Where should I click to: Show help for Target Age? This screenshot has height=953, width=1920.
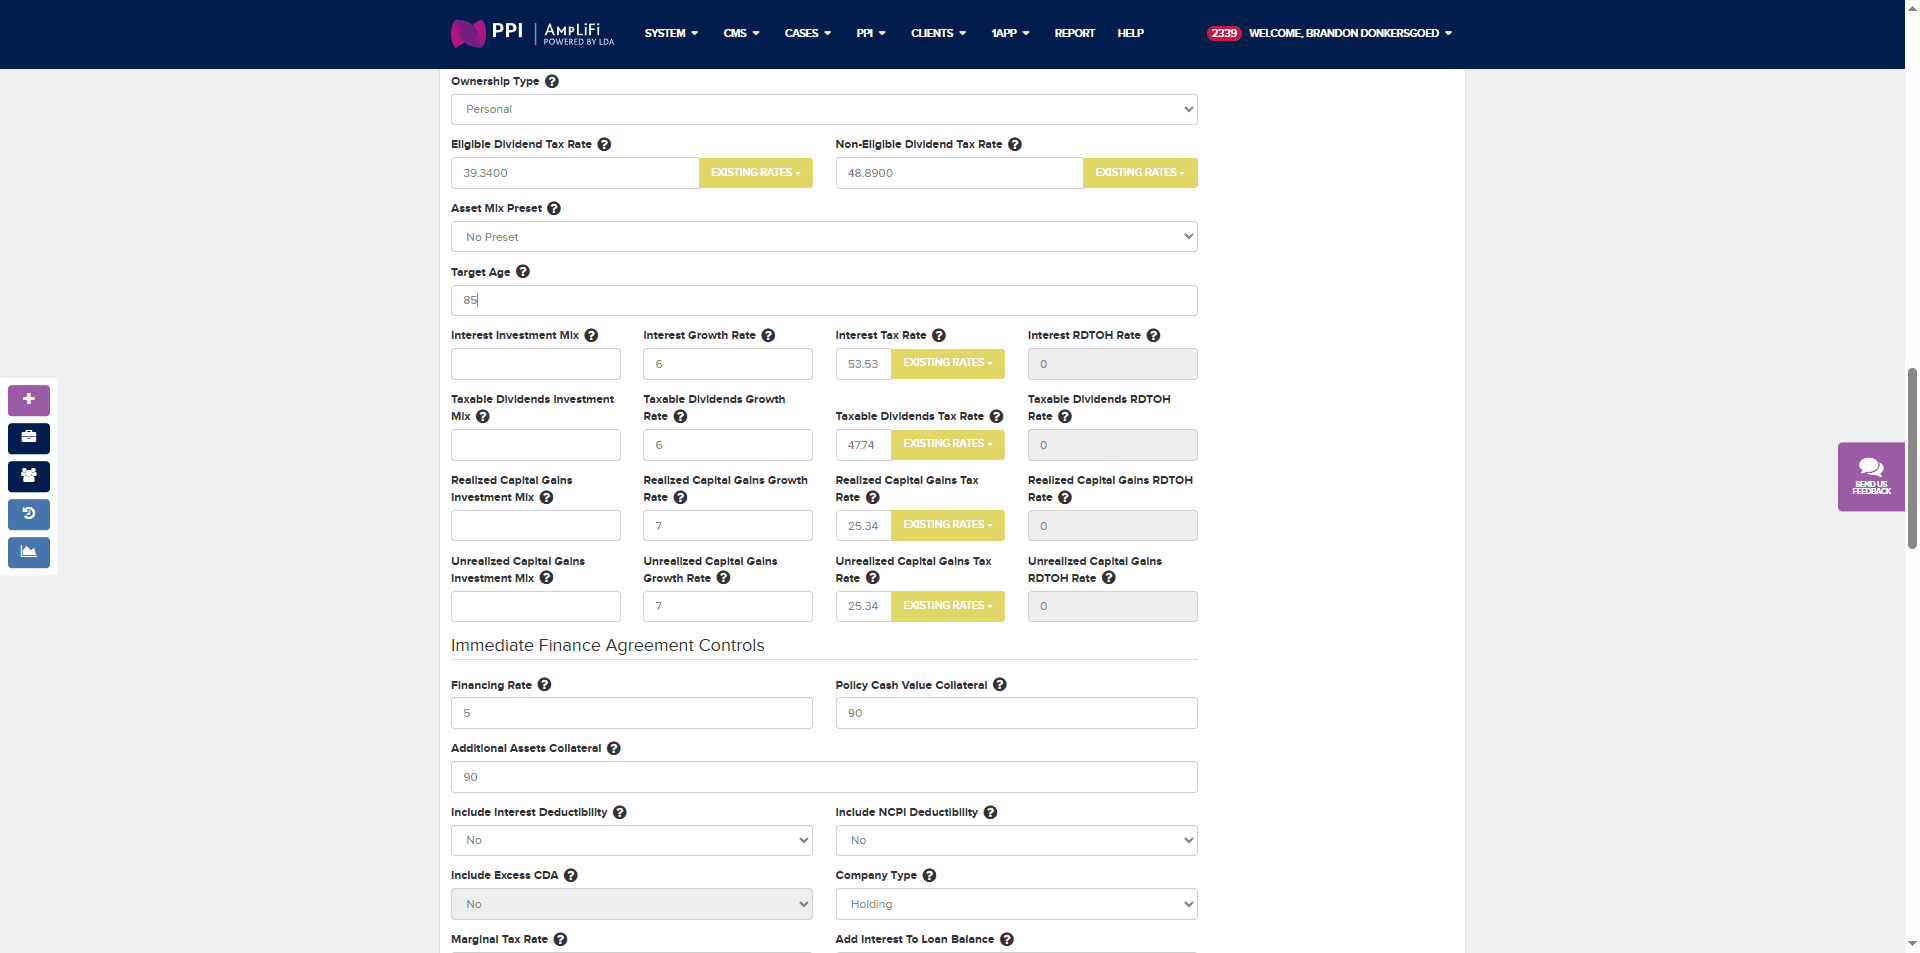523,272
